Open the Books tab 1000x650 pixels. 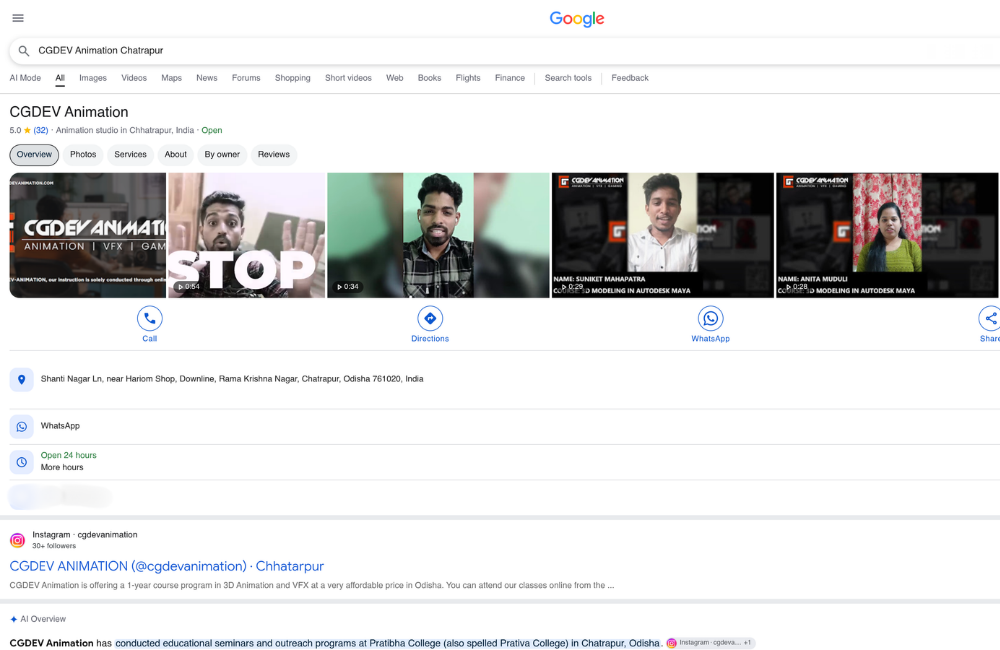pos(429,78)
